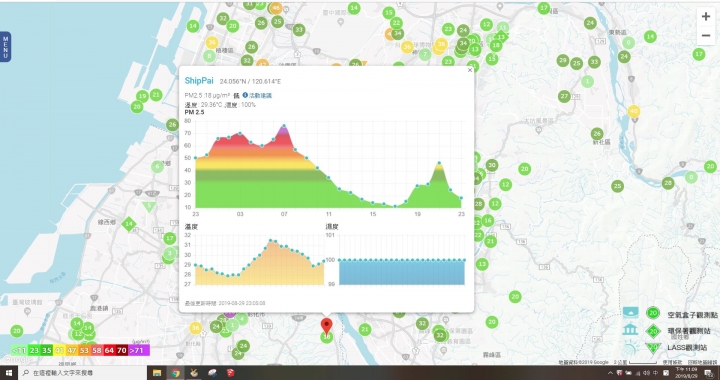Open the Windows Start menu

[x=9, y=373]
